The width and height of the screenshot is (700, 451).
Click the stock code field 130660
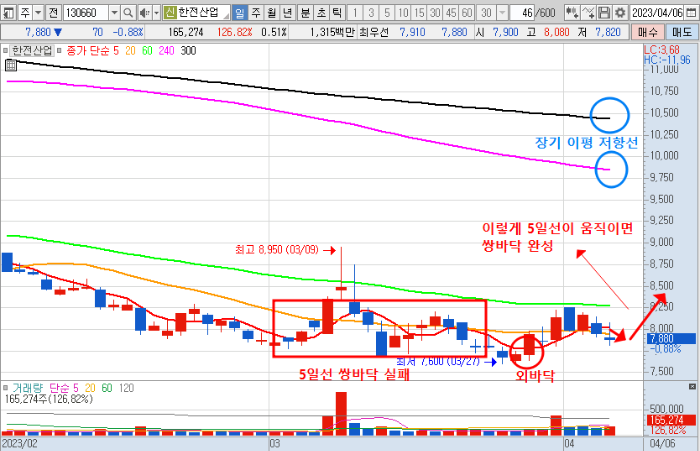86,13
